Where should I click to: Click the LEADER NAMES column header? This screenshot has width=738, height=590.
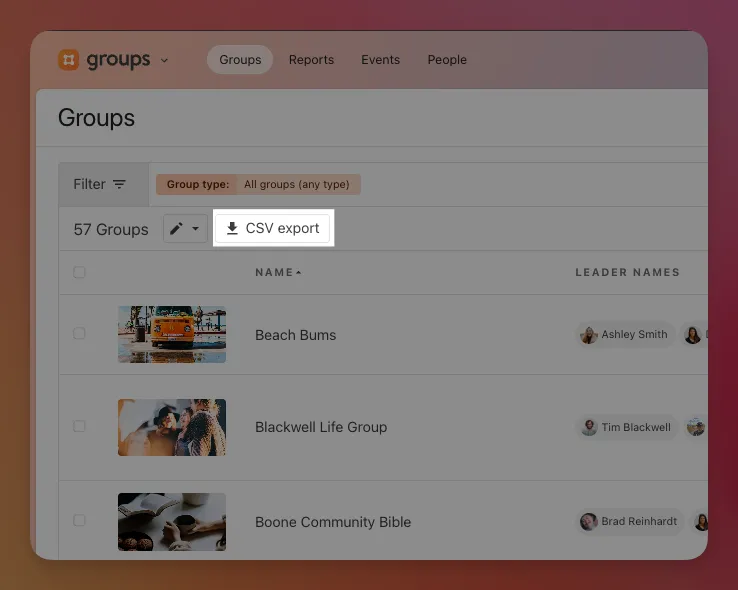(x=627, y=272)
